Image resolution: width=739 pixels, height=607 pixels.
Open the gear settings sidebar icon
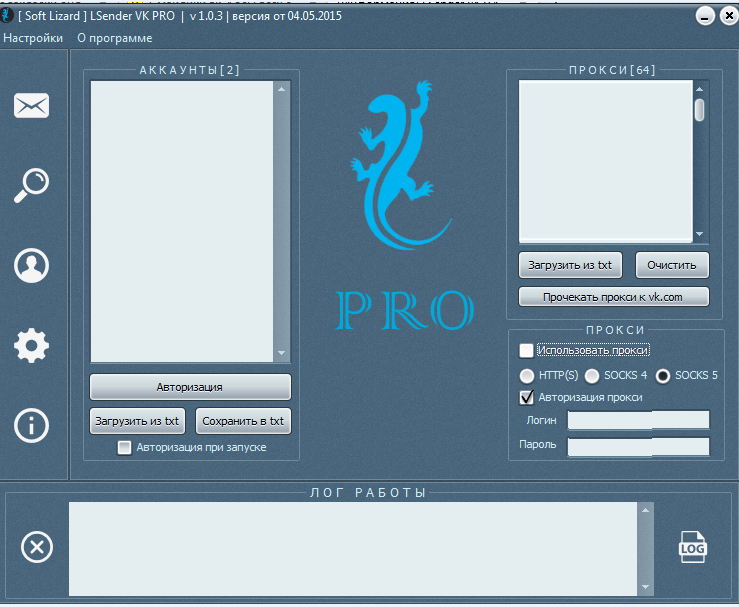coord(31,345)
